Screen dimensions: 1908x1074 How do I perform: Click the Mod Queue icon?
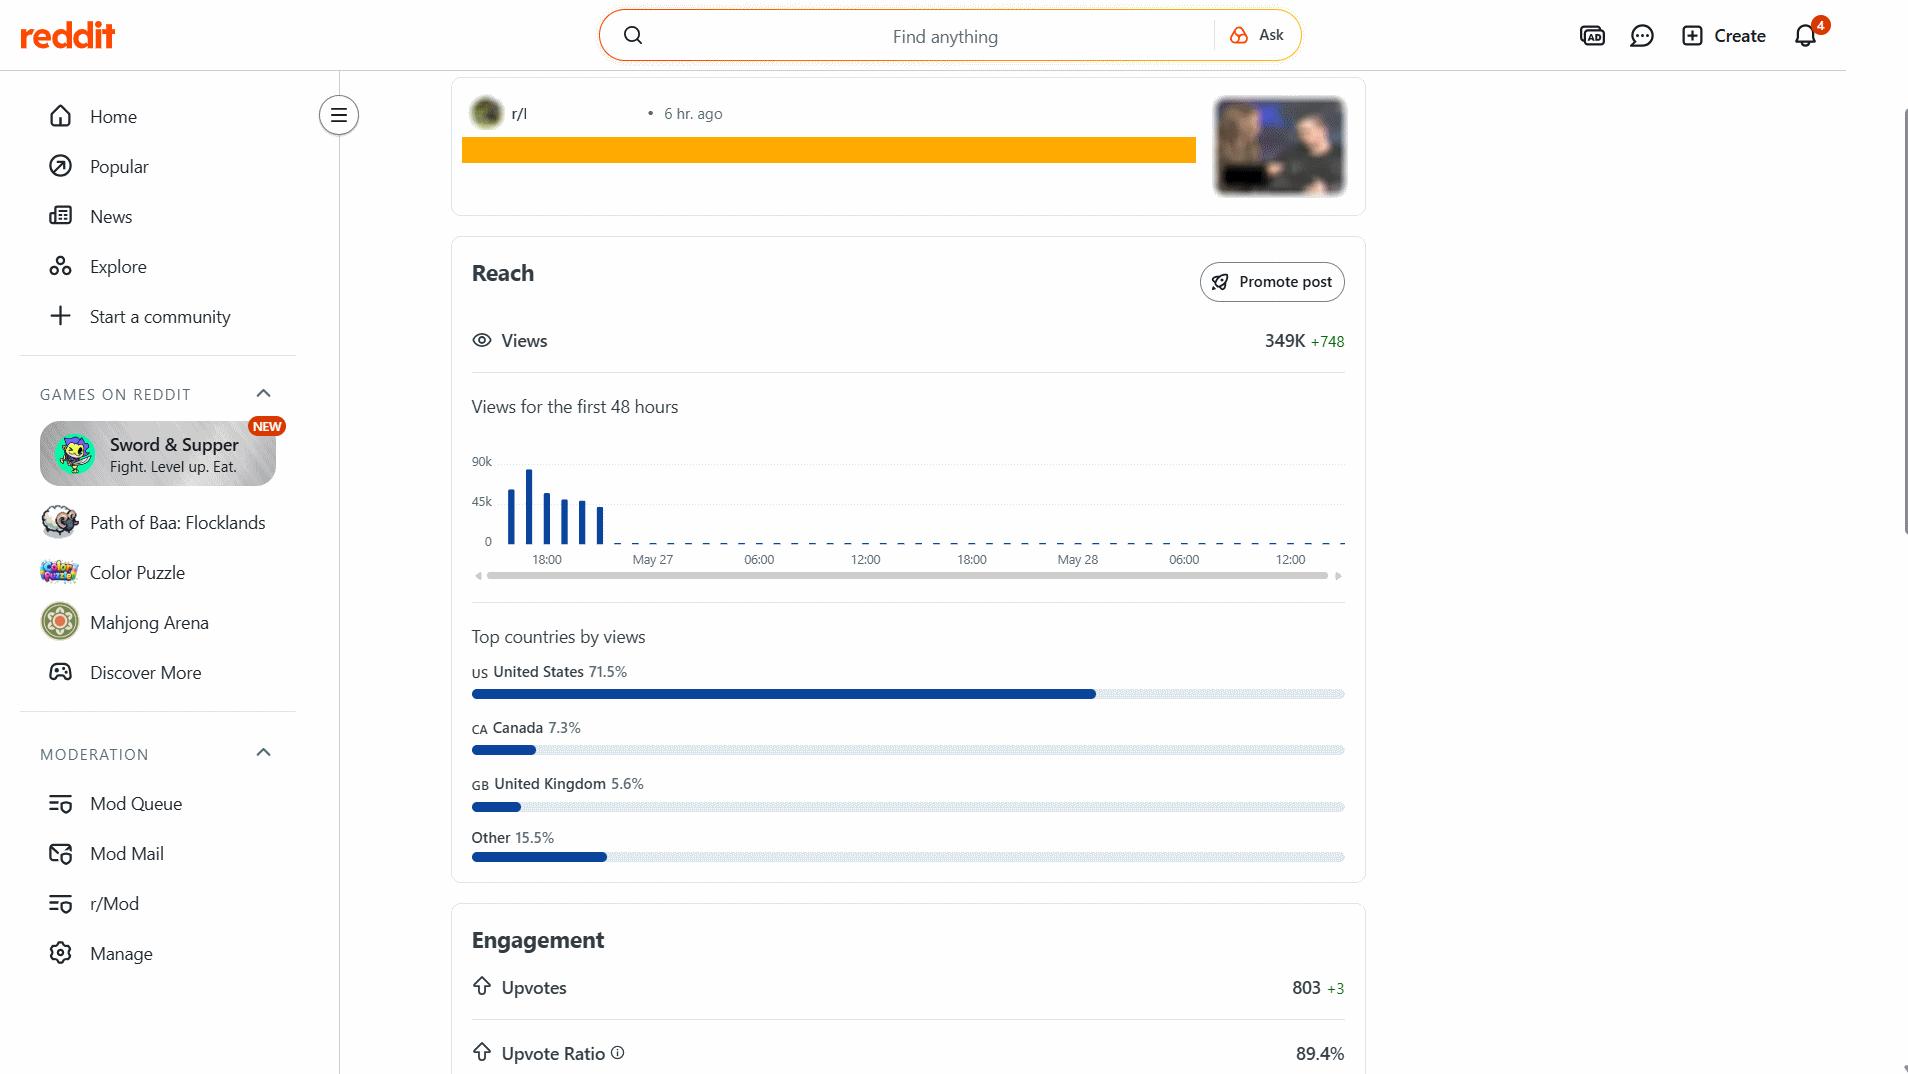pyautogui.click(x=61, y=804)
